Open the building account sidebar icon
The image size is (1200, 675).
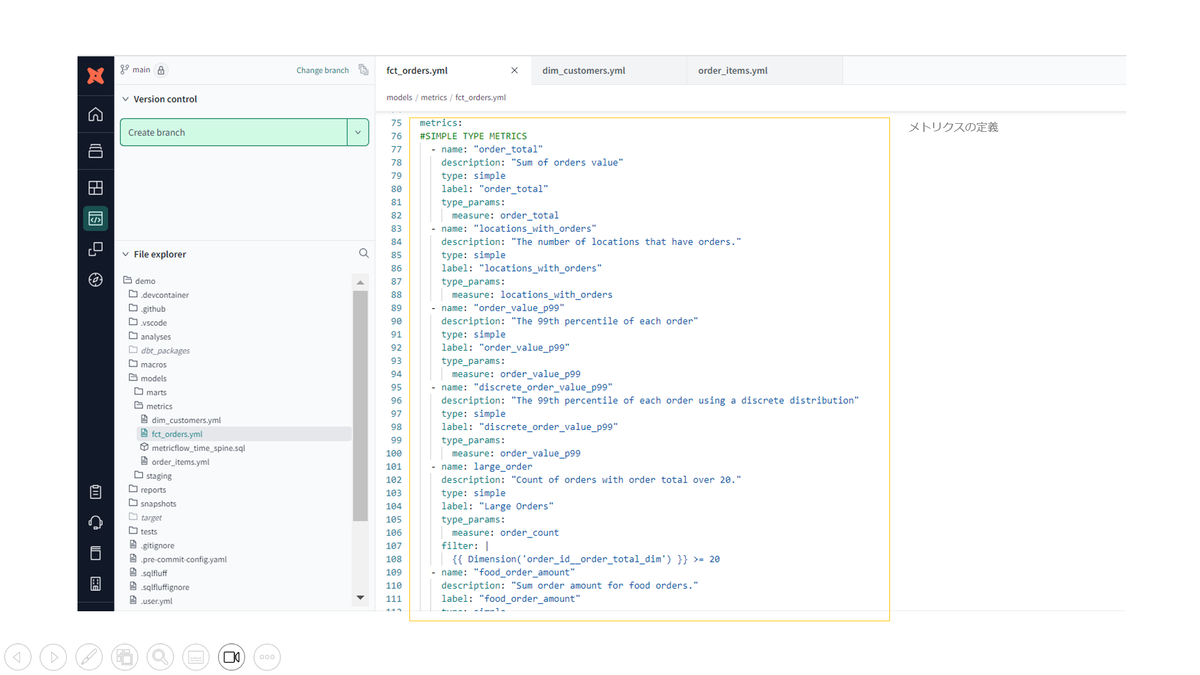[95, 584]
